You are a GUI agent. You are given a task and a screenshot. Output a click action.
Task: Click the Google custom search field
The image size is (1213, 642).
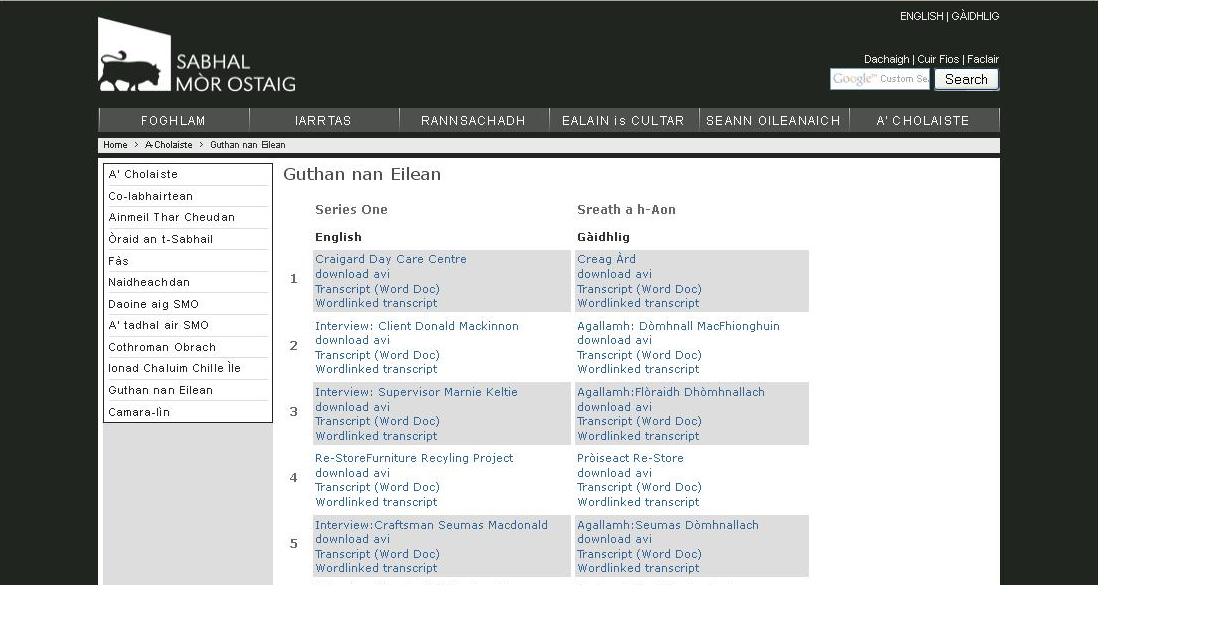click(x=879, y=79)
